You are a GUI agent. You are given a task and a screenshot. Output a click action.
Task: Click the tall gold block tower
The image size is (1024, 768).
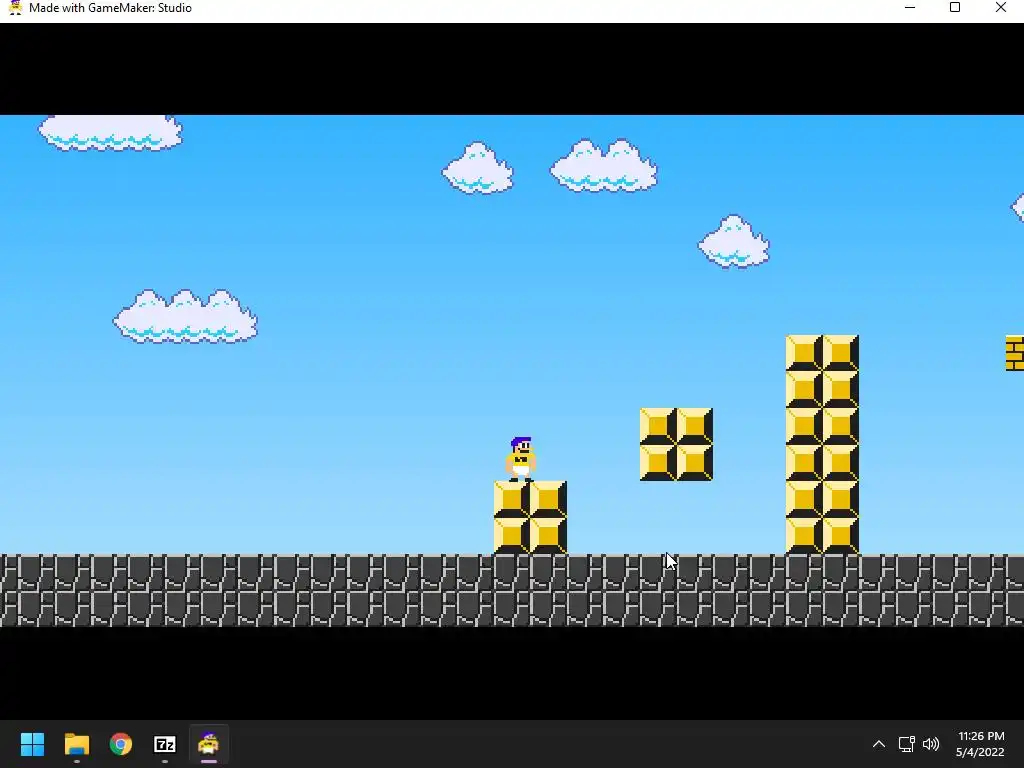[822, 444]
